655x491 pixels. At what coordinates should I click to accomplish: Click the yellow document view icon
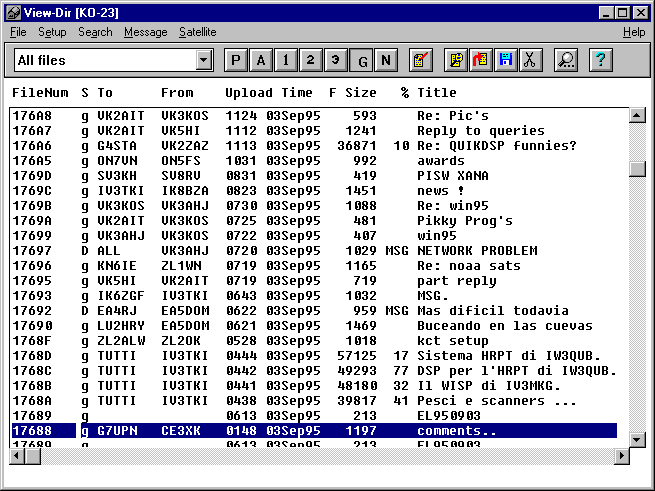[x=456, y=60]
